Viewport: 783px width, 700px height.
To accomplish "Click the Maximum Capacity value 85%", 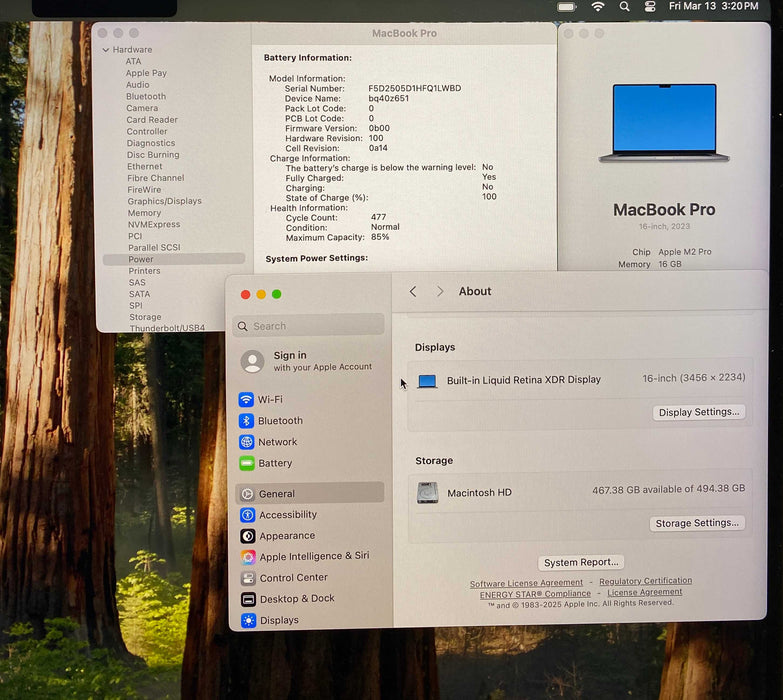I will tap(380, 237).
